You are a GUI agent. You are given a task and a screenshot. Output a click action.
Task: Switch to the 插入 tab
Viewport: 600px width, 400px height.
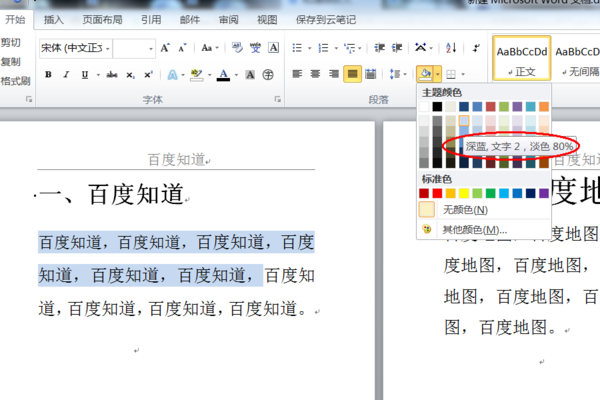pos(54,19)
